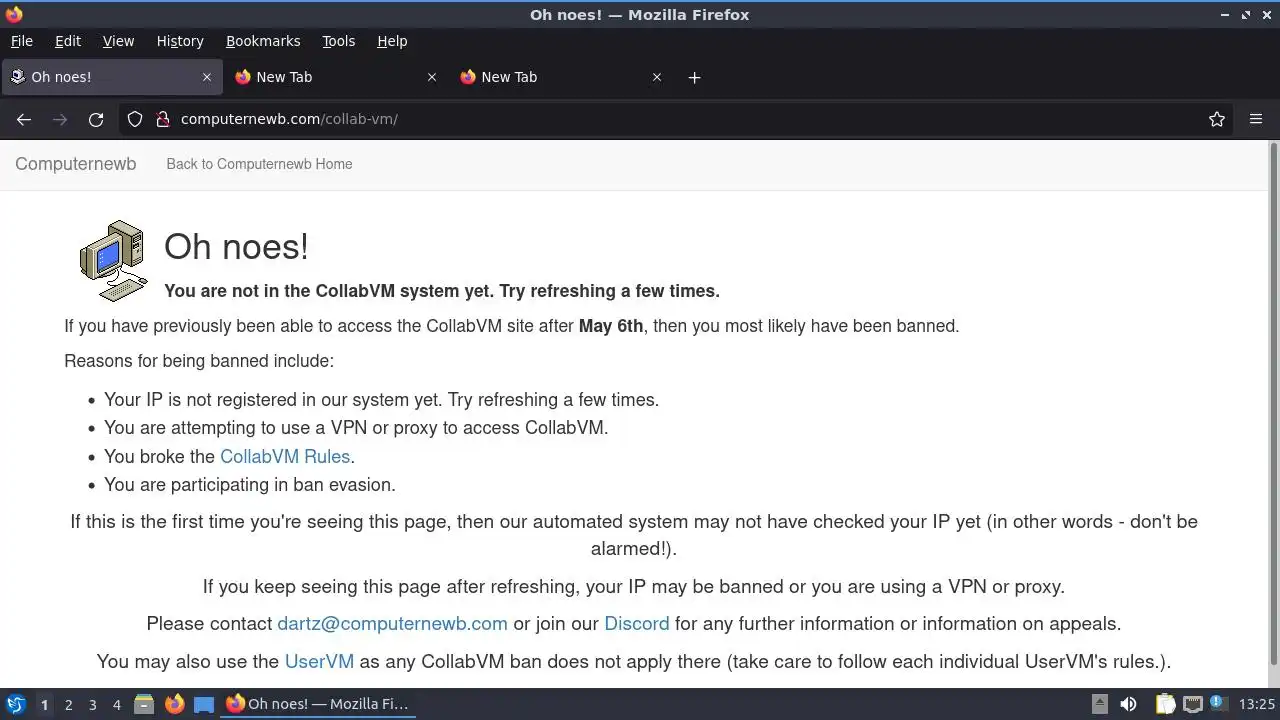Image resolution: width=1280 pixels, height=720 pixels.
Task: Click the computer illustration image
Action: [x=113, y=260]
